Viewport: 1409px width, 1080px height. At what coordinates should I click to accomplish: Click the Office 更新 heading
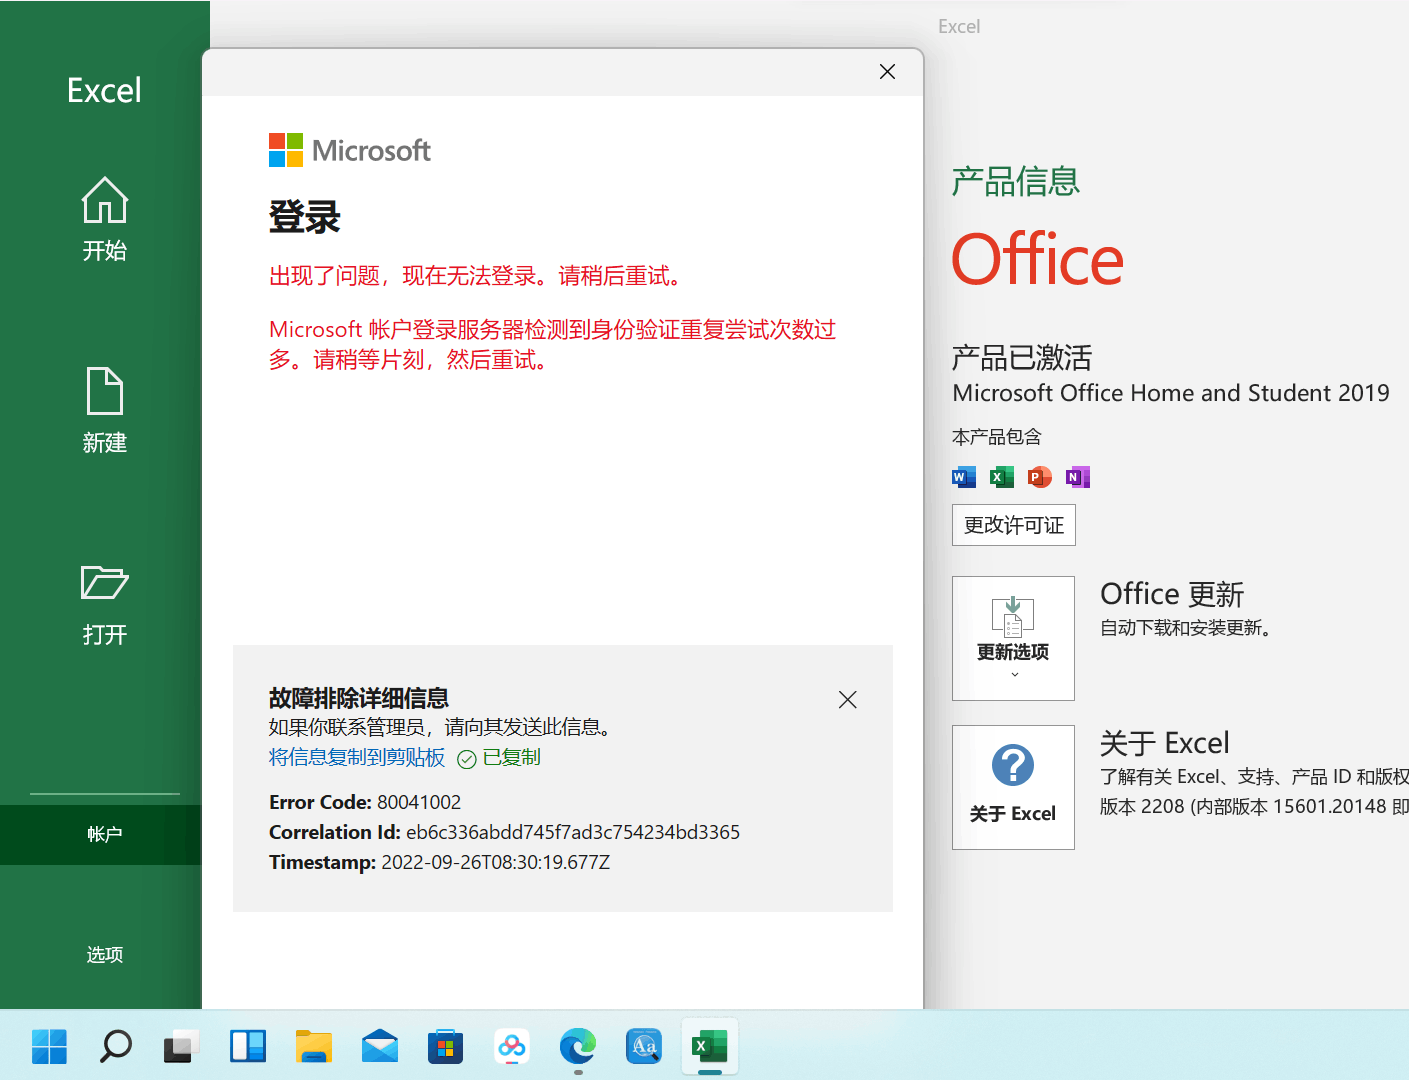tap(1172, 594)
